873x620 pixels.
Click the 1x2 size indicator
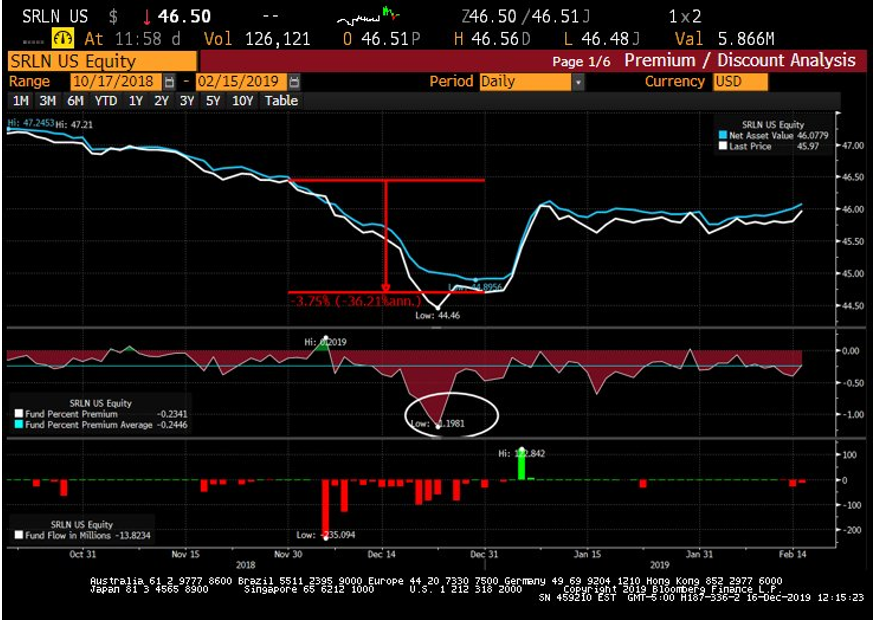pos(684,17)
